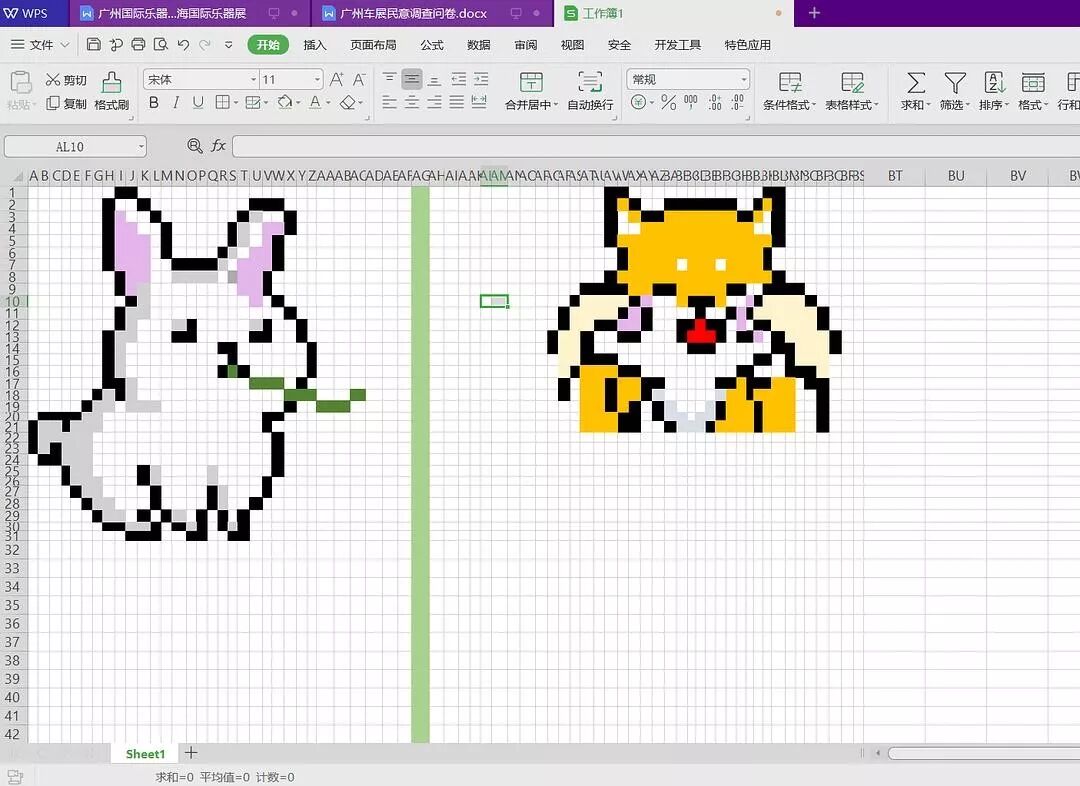
Task: Click the Font color A icon
Action: point(315,103)
